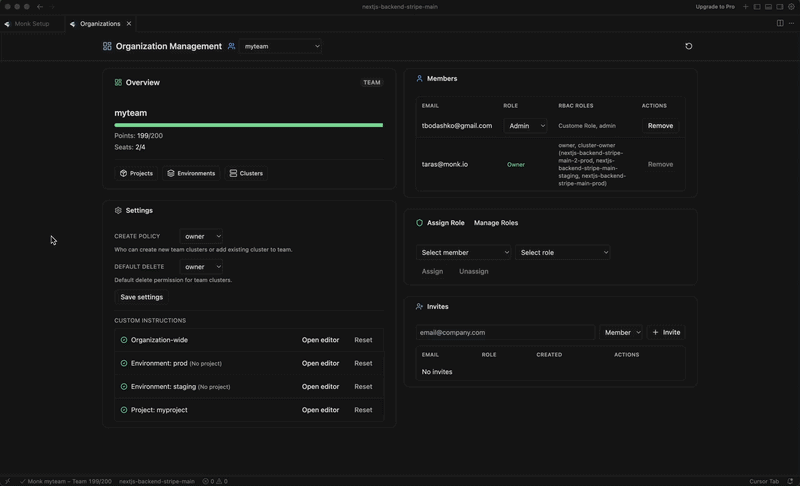Click the green check next to Project: myproject
Screen dimensions: 800x486
[124, 410]
